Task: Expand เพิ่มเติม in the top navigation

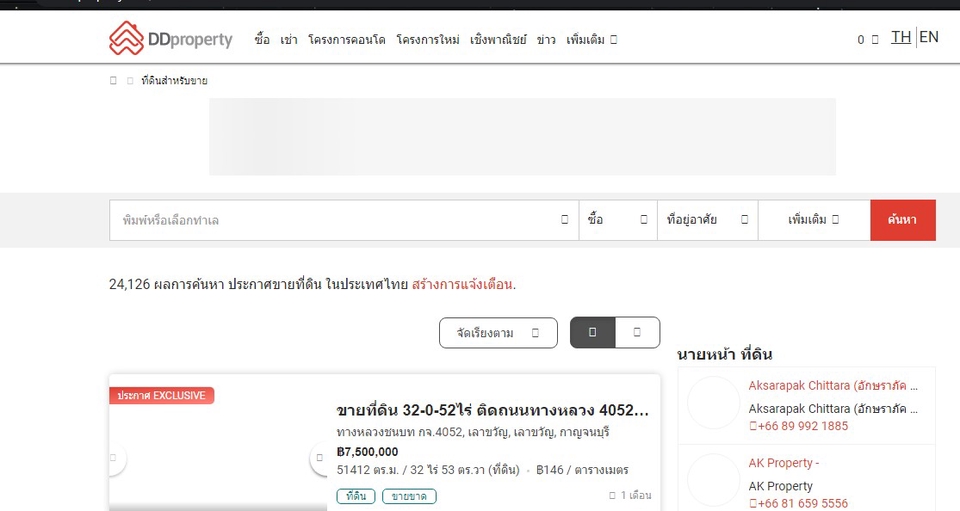Action: click(591, 40)
